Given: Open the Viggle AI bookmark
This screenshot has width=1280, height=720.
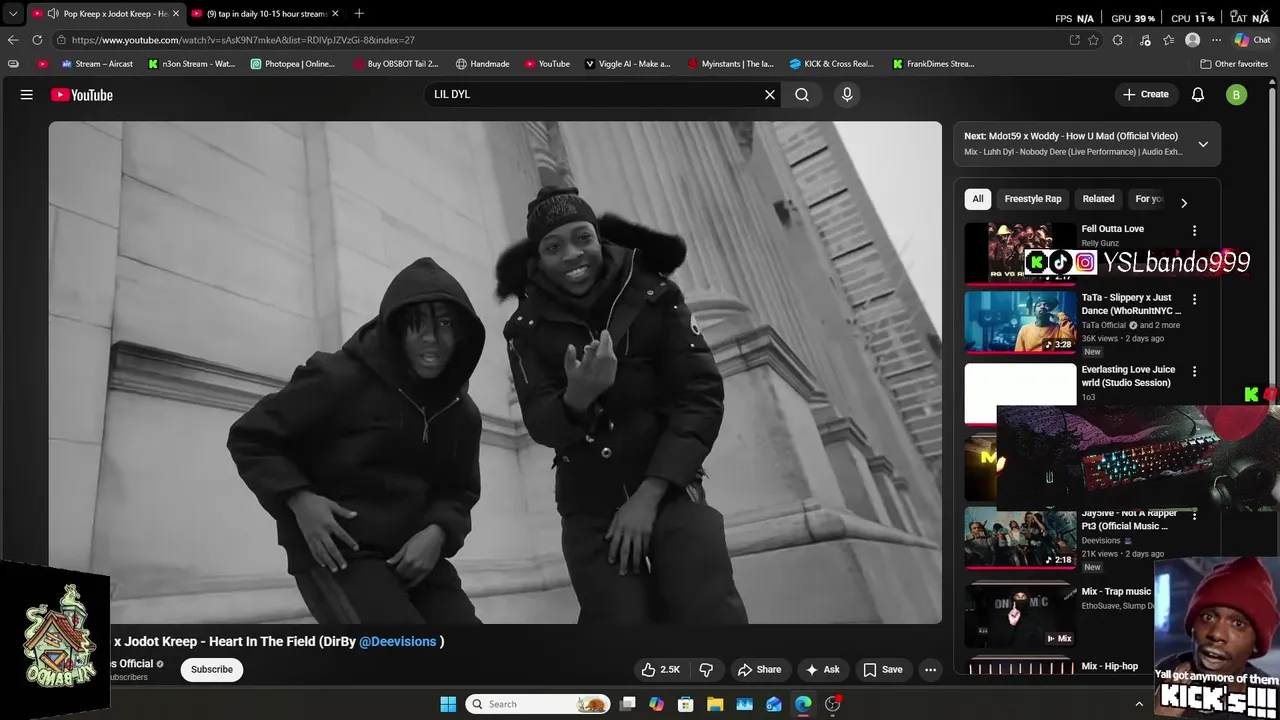Looking at the screenshot, I should 628,64.
